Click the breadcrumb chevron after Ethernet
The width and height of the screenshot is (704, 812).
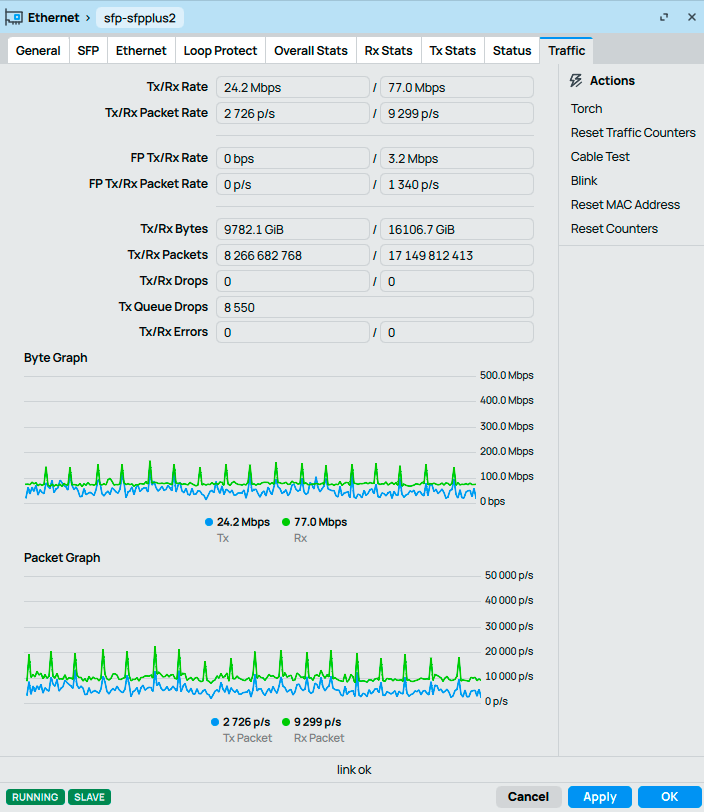88,18
